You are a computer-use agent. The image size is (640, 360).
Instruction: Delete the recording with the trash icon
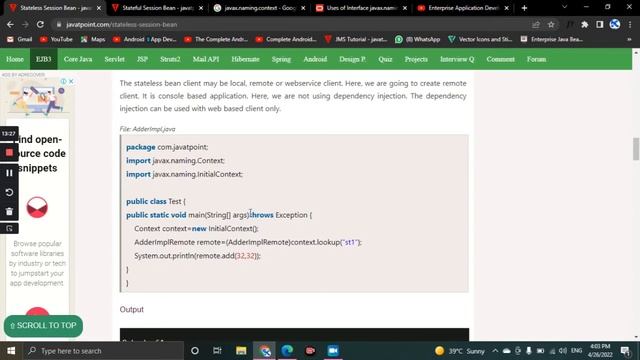9,211
